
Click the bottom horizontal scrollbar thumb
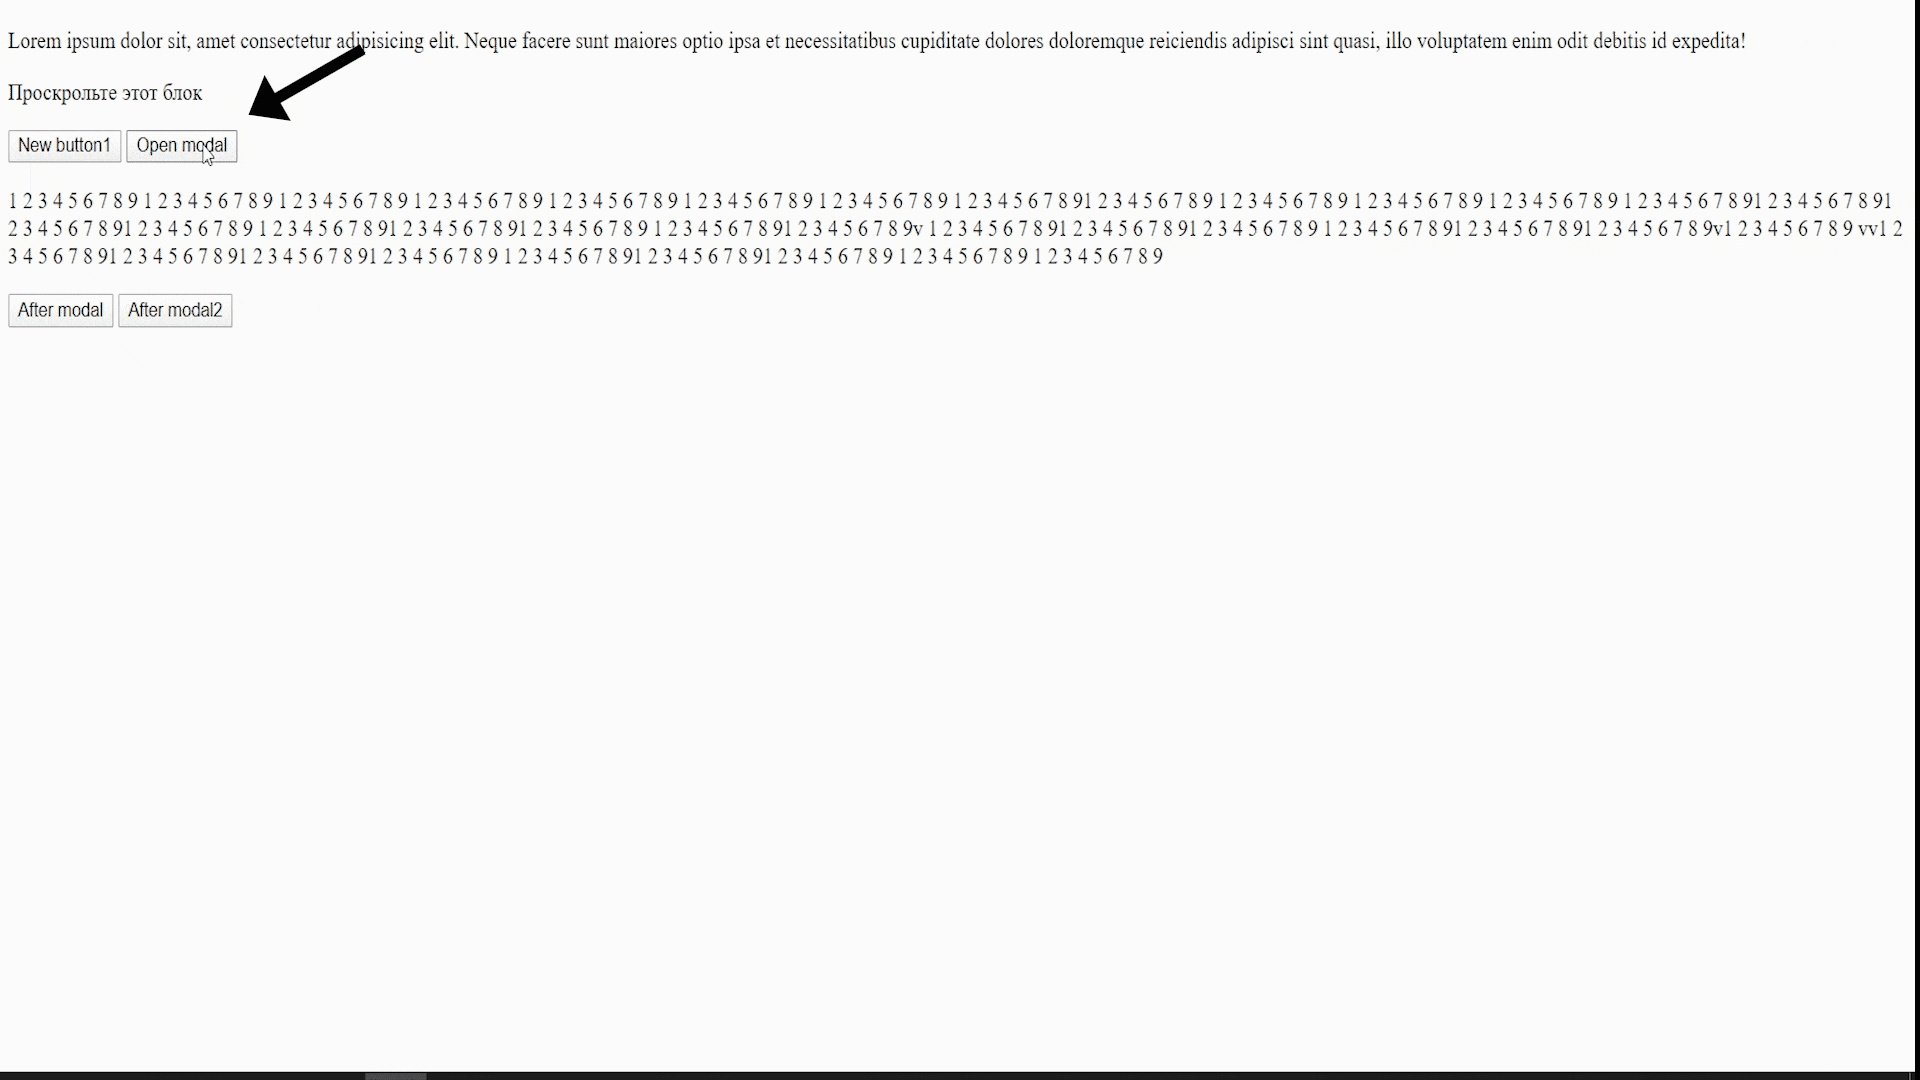(396, 1076)
